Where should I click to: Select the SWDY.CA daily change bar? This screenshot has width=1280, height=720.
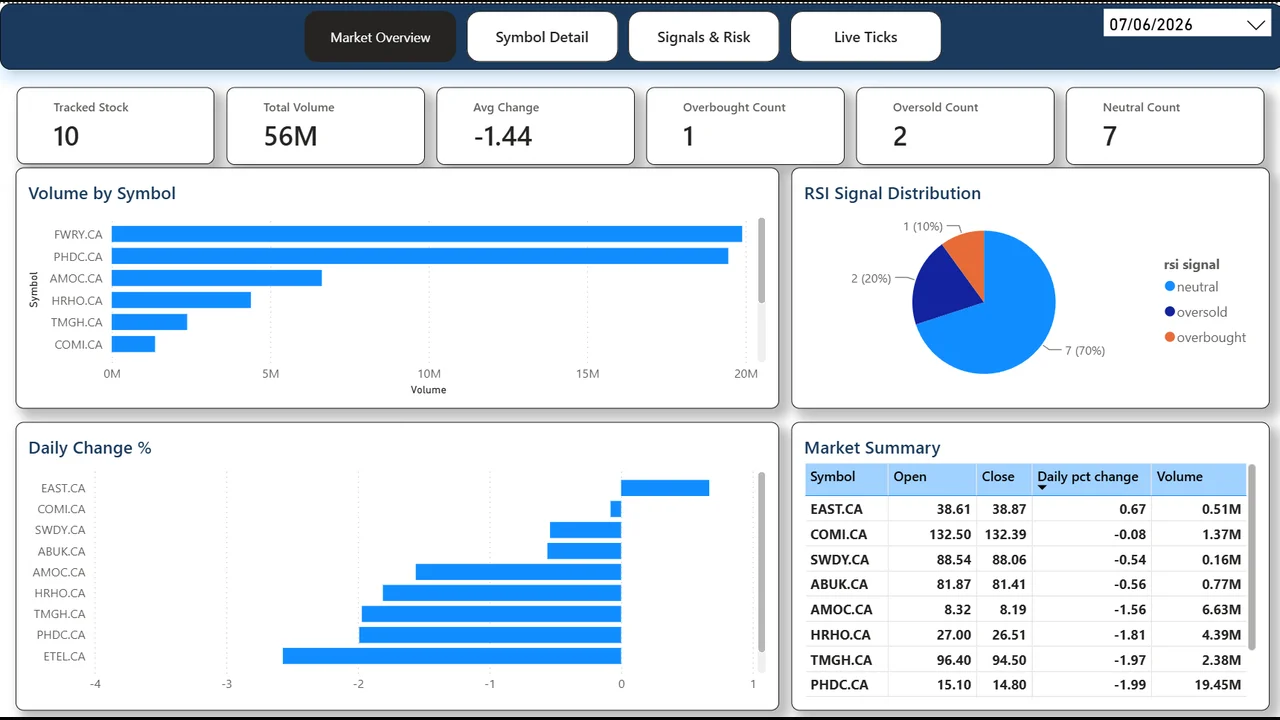click(x=585, y=530)
